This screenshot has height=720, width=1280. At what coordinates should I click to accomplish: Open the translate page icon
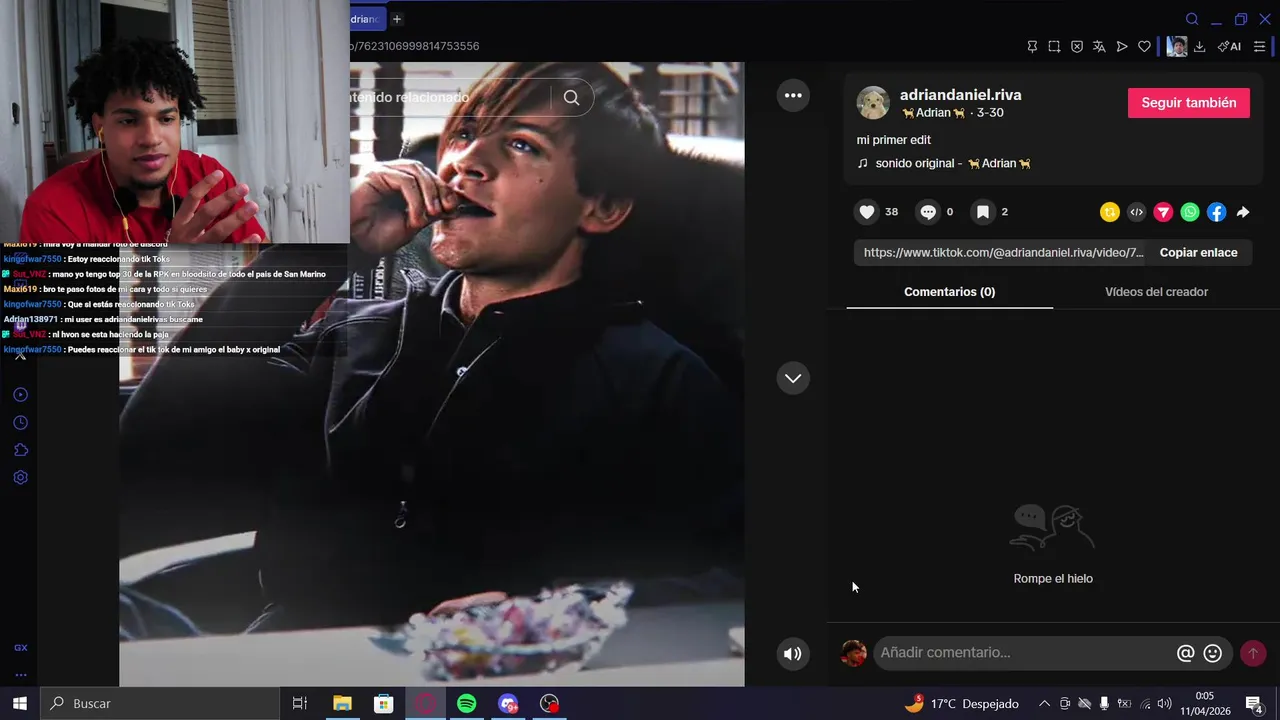coord(1099,46)
